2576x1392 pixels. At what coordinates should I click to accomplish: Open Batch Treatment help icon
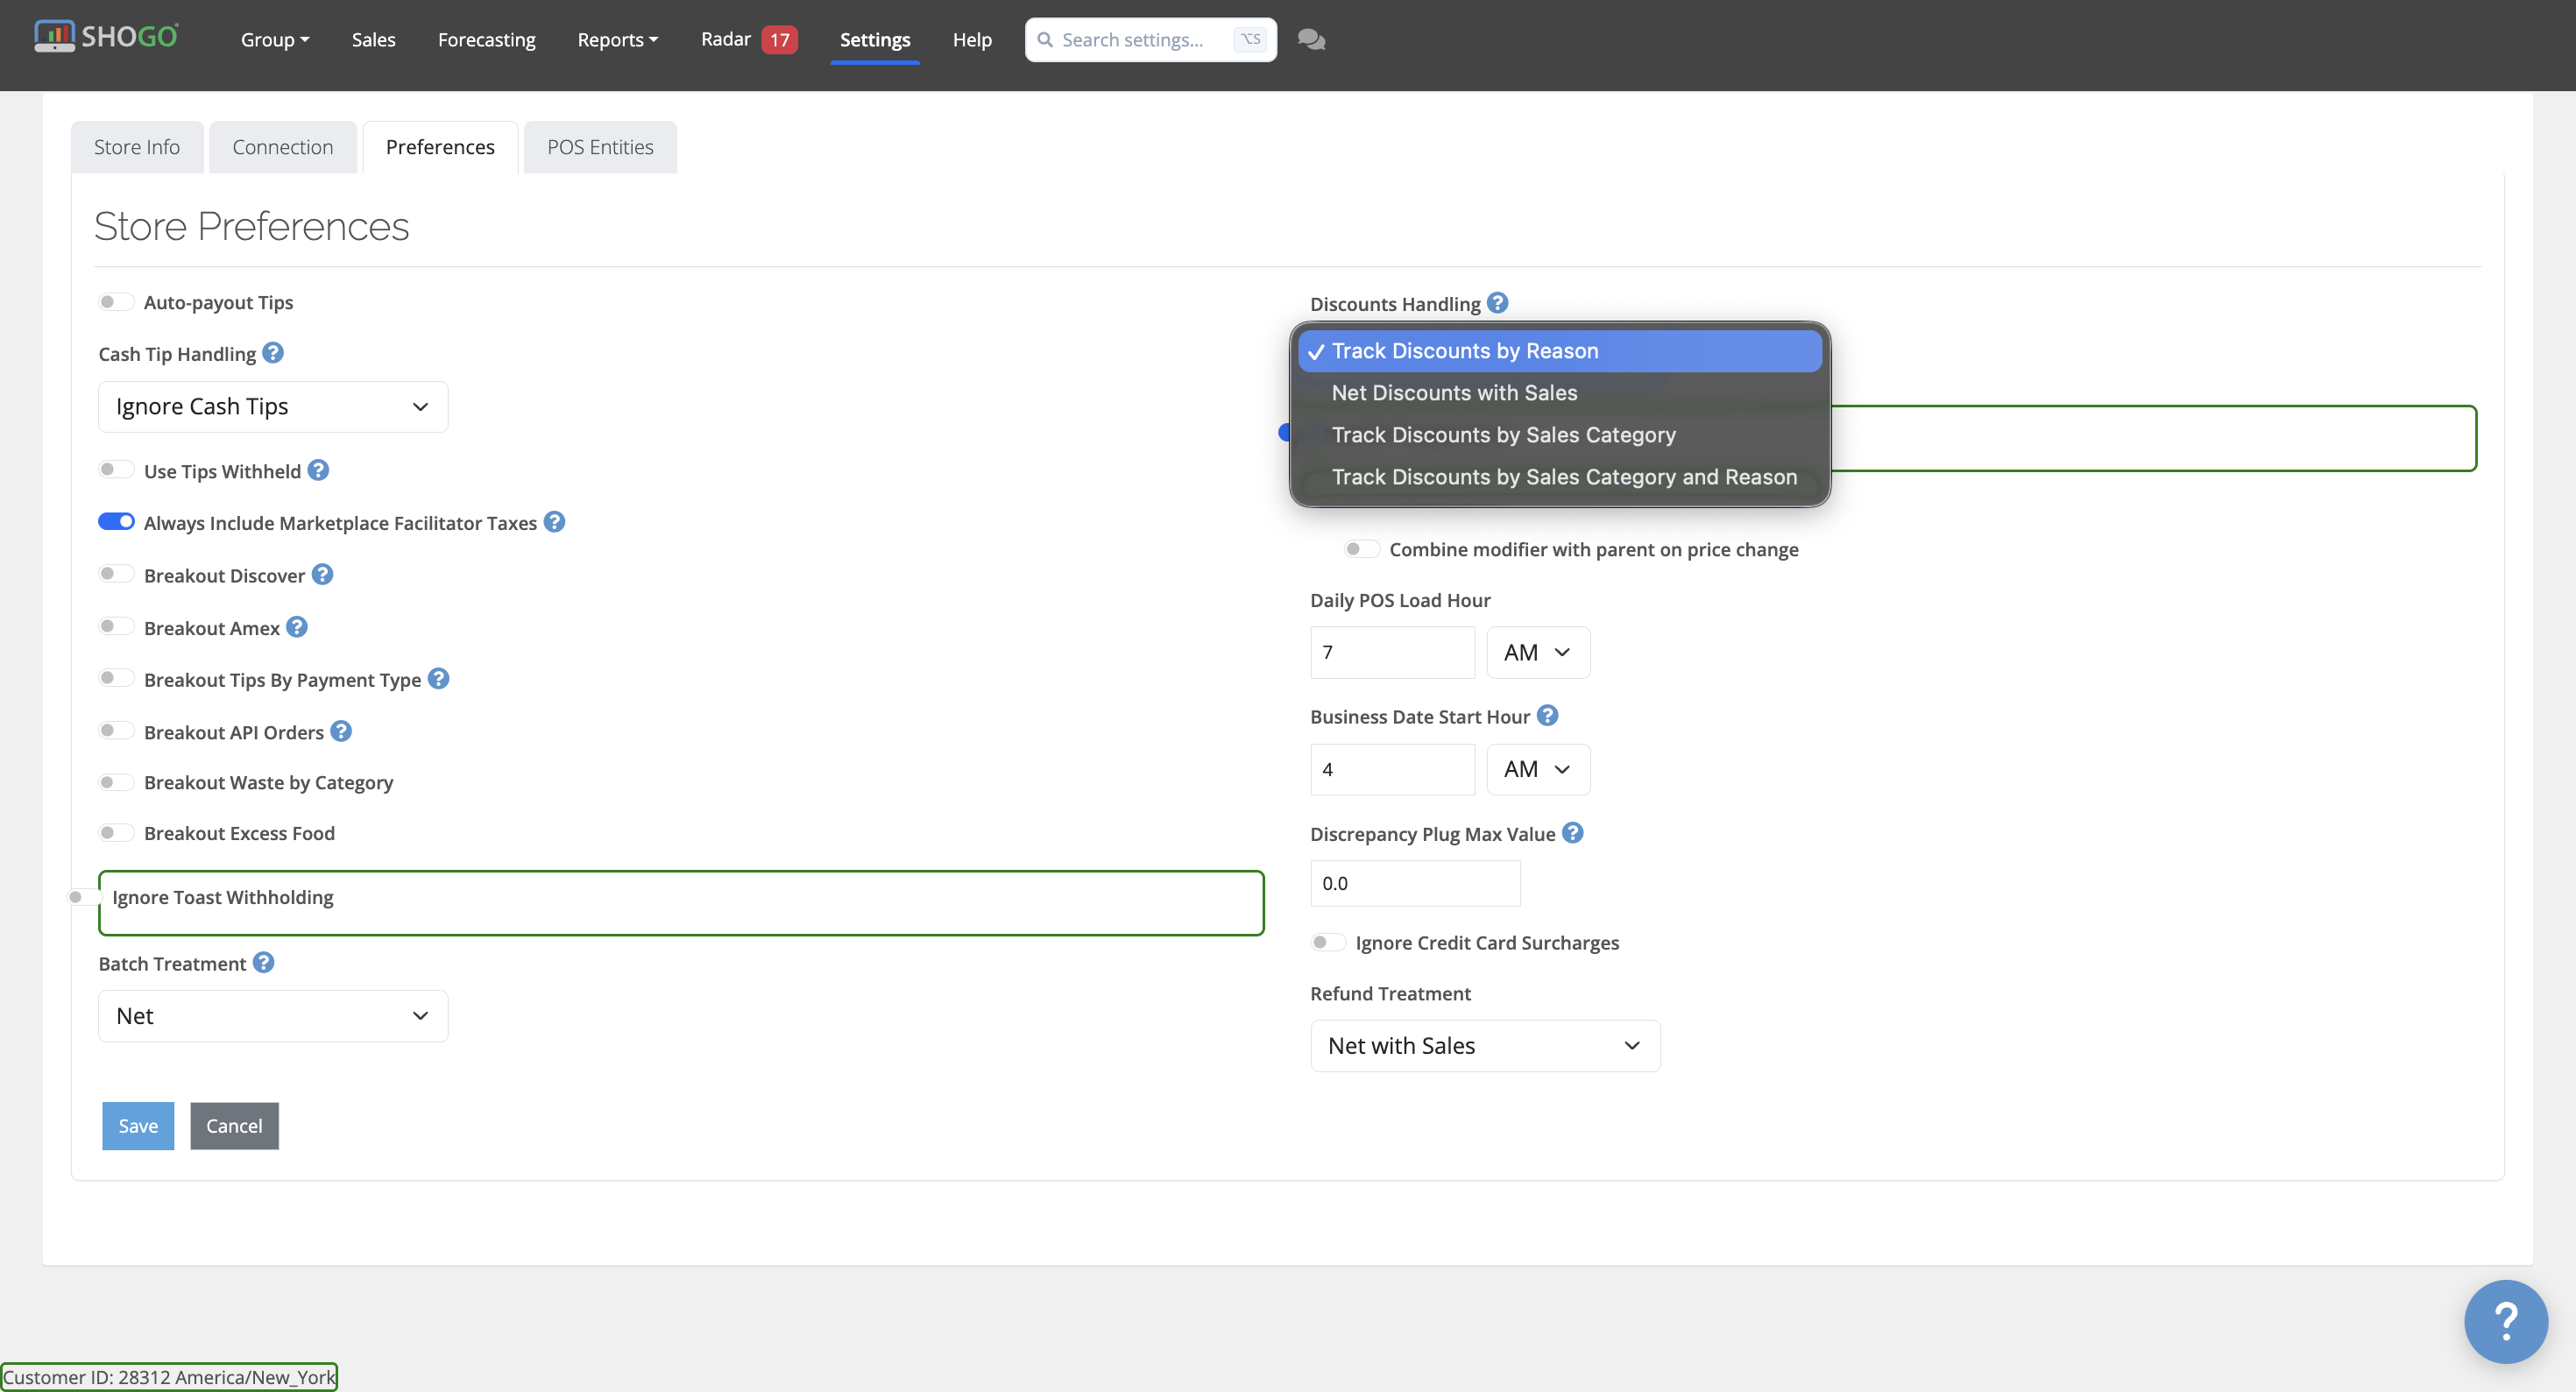[x=263, y=962]
